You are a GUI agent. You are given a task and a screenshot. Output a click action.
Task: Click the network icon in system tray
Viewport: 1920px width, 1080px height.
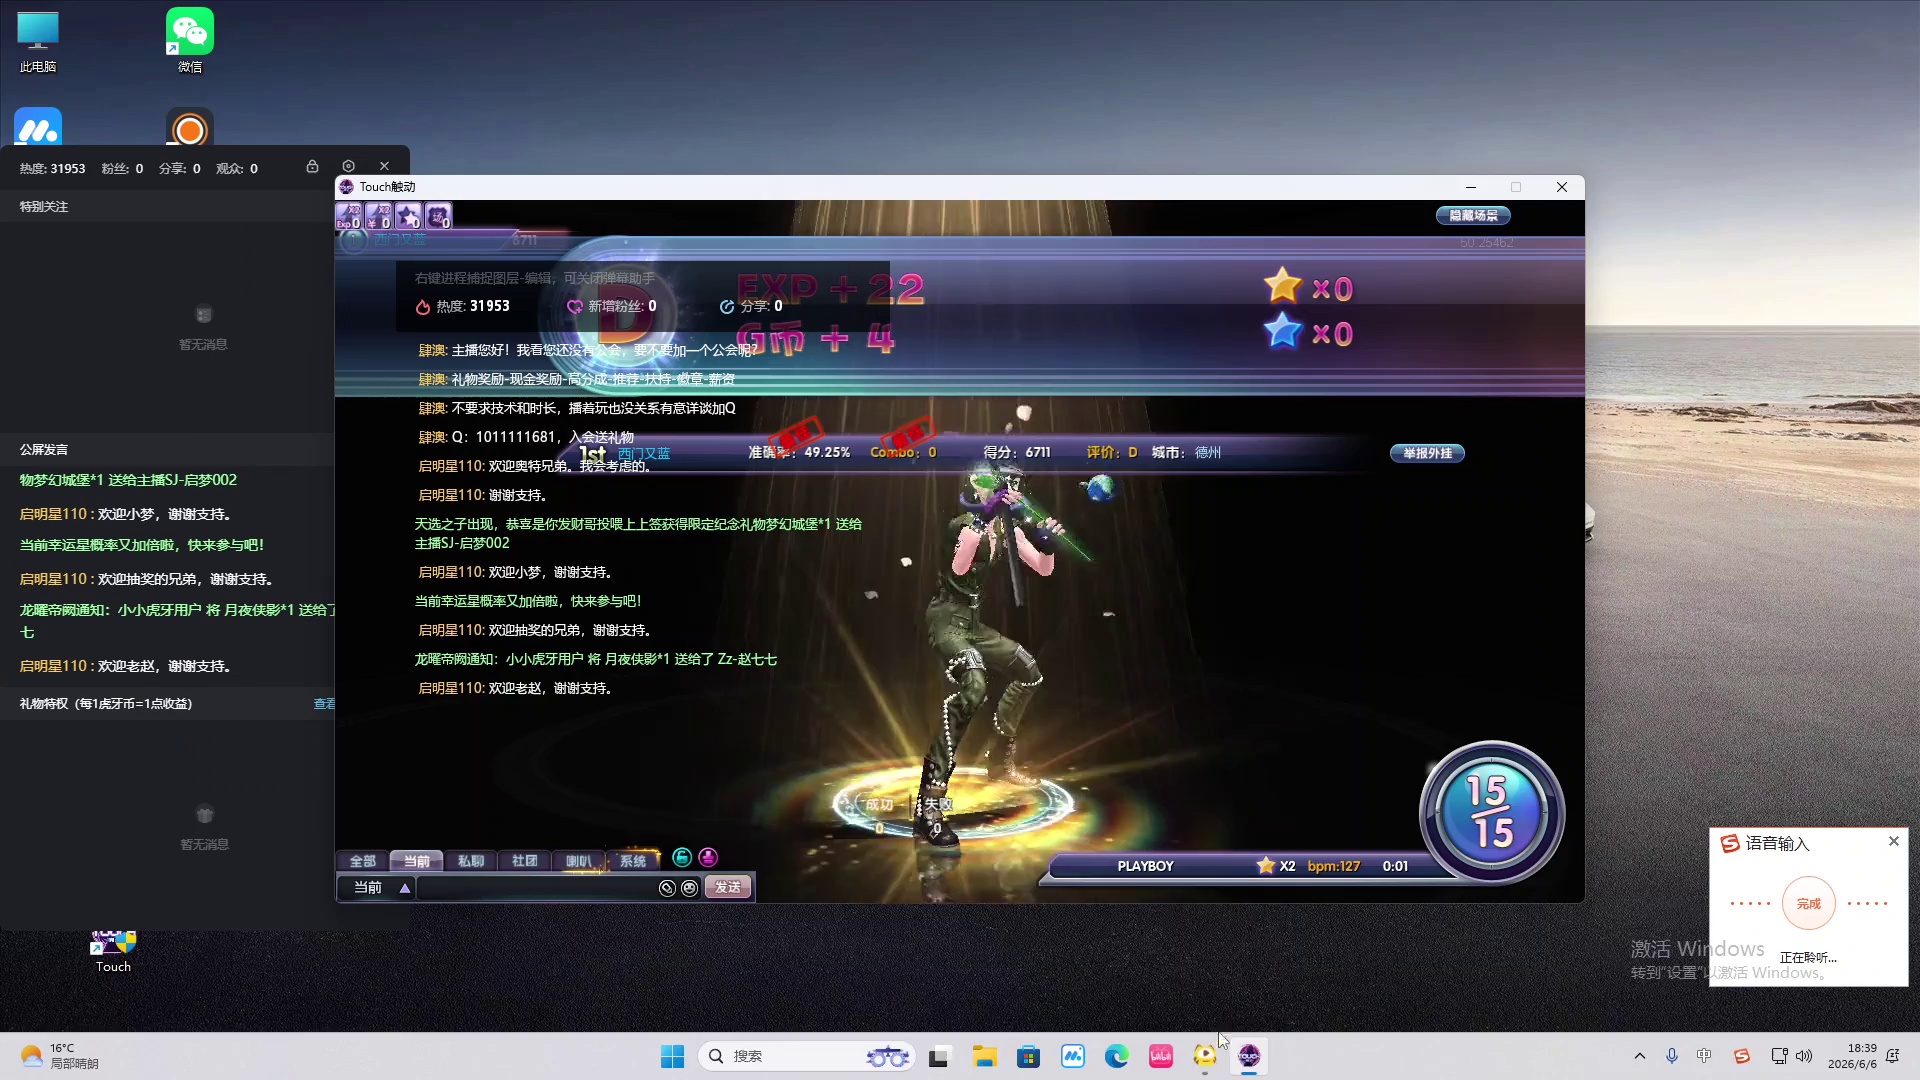point(1779,1056)
